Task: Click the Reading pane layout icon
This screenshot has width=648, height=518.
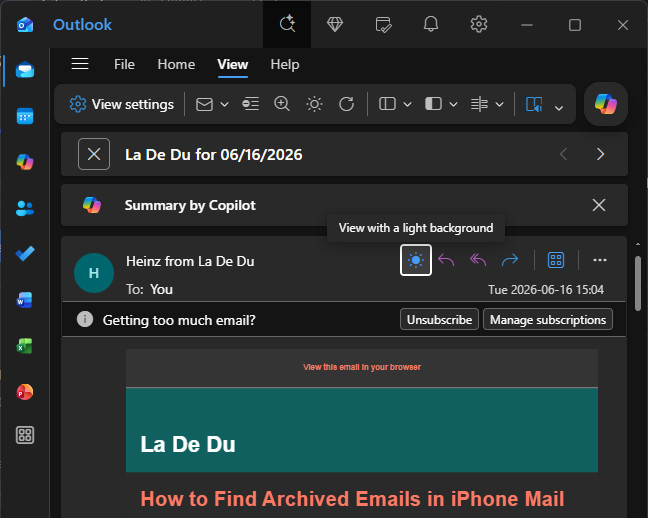Action: click(433, 104)
